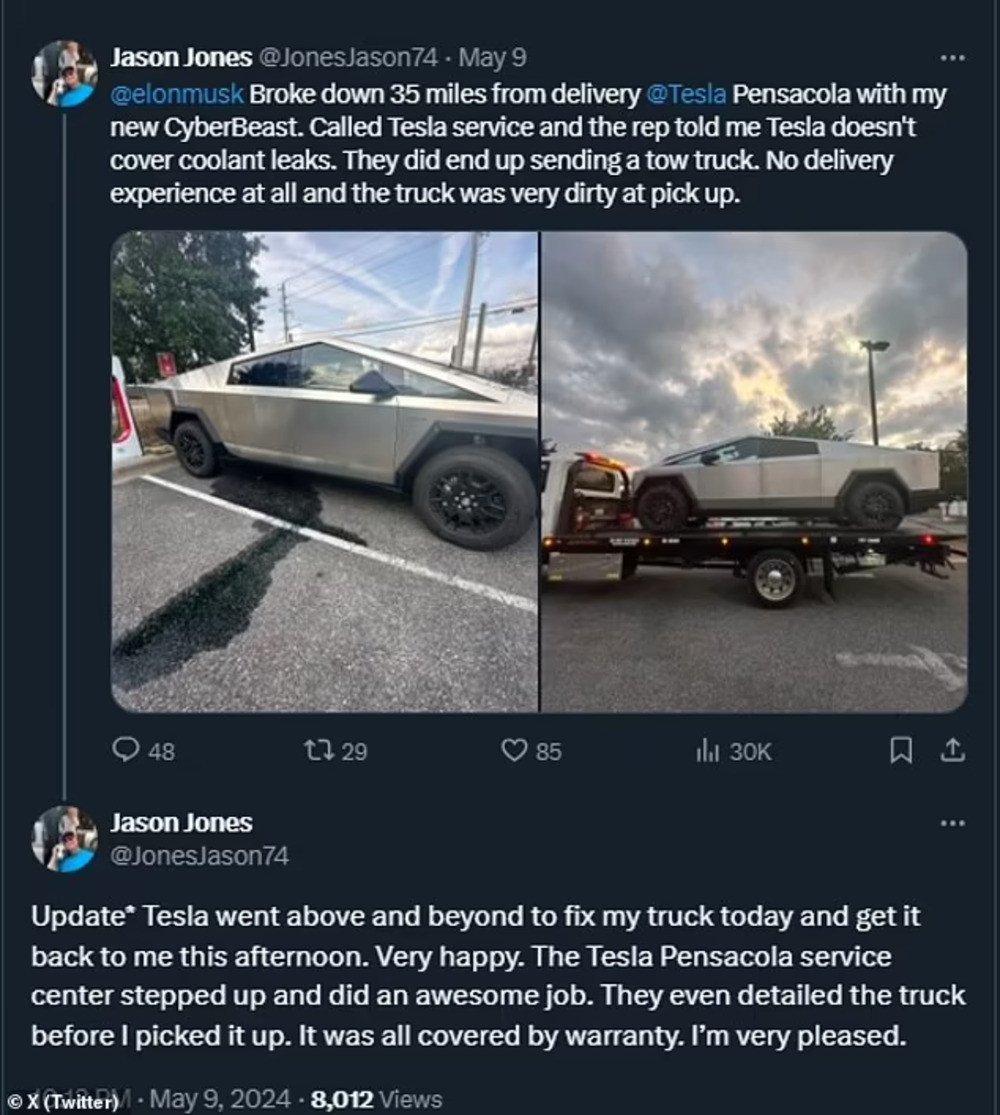Click the avatar on the update tweet

click(x=64, y=835)
